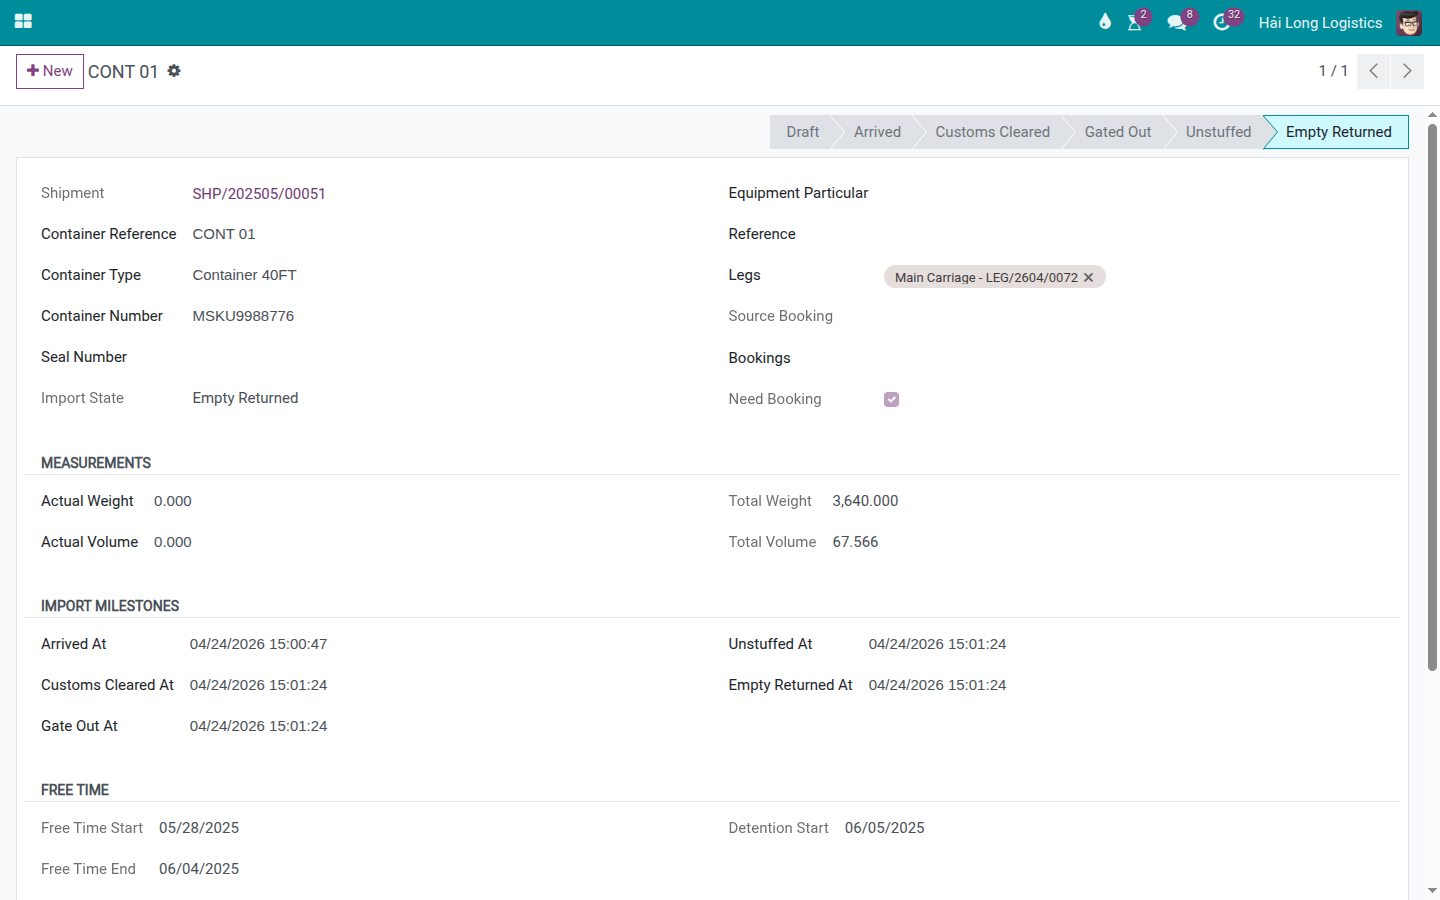
Task: Click the scrollbar down arrow
Action: pyautogui.click(x=1432, y=890)
